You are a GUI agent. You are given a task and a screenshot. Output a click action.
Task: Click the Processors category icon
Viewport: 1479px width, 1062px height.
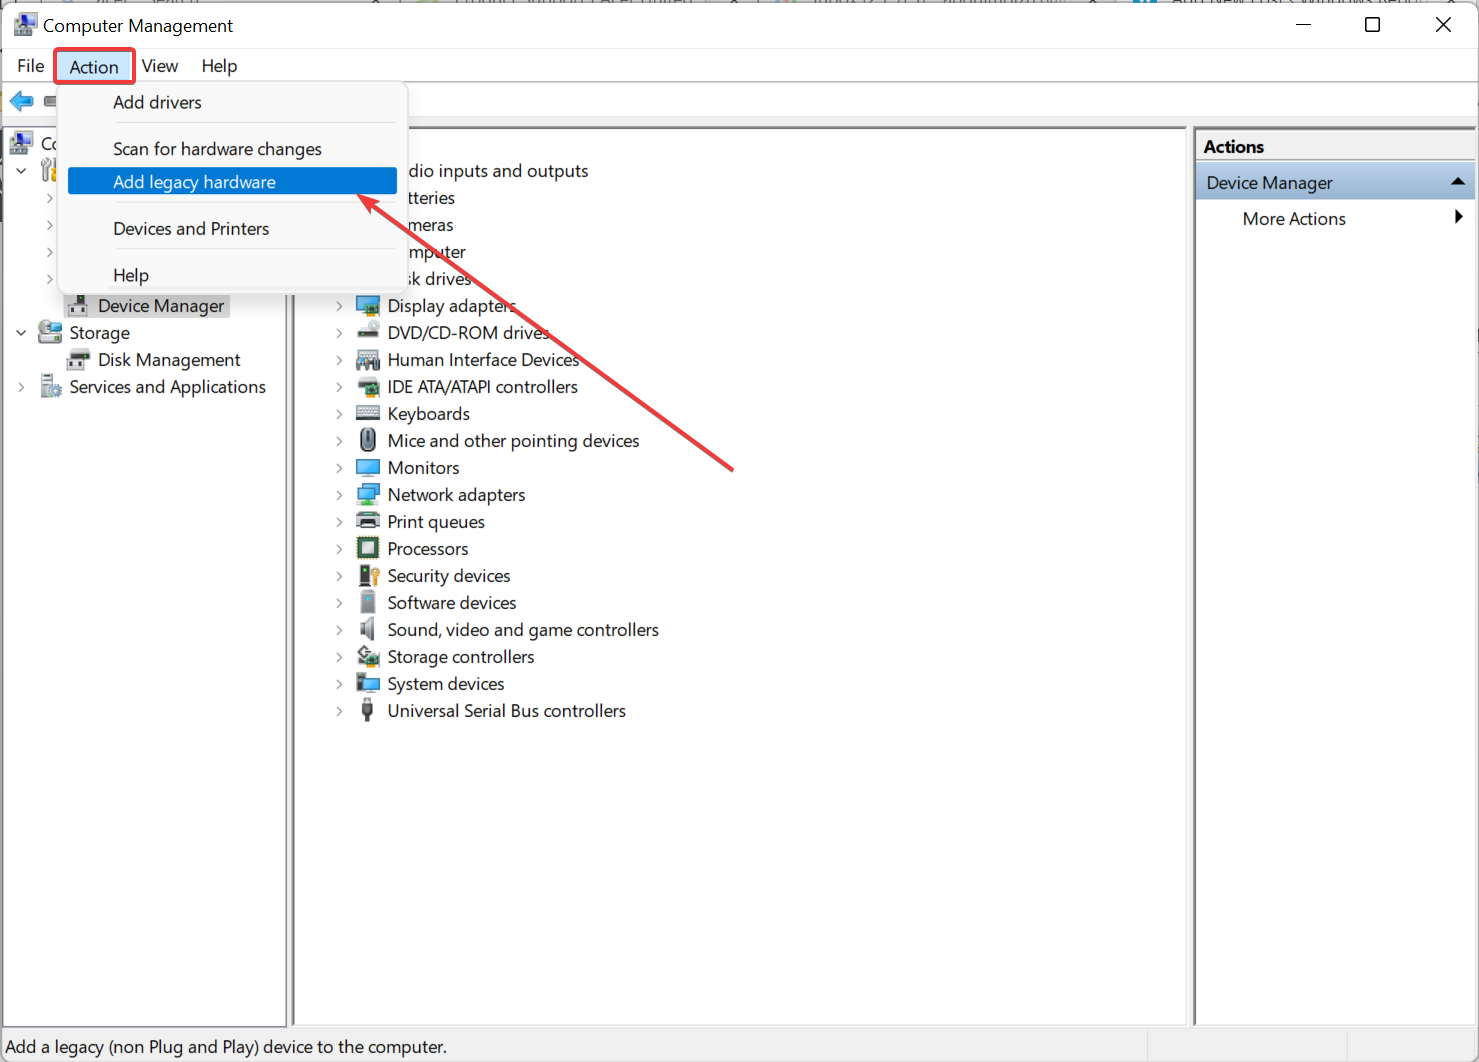[368, 549]
